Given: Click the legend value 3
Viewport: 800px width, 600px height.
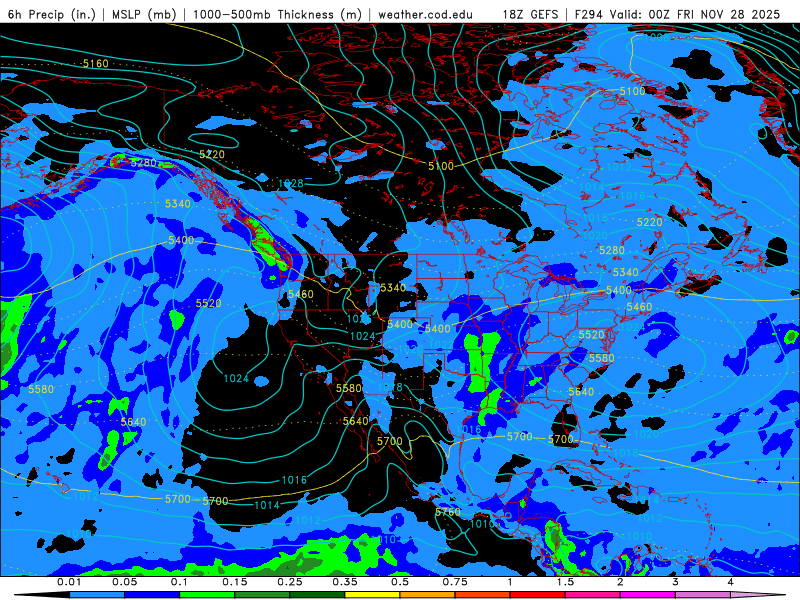Looking at the screenshot, I should tap(676, 582).
